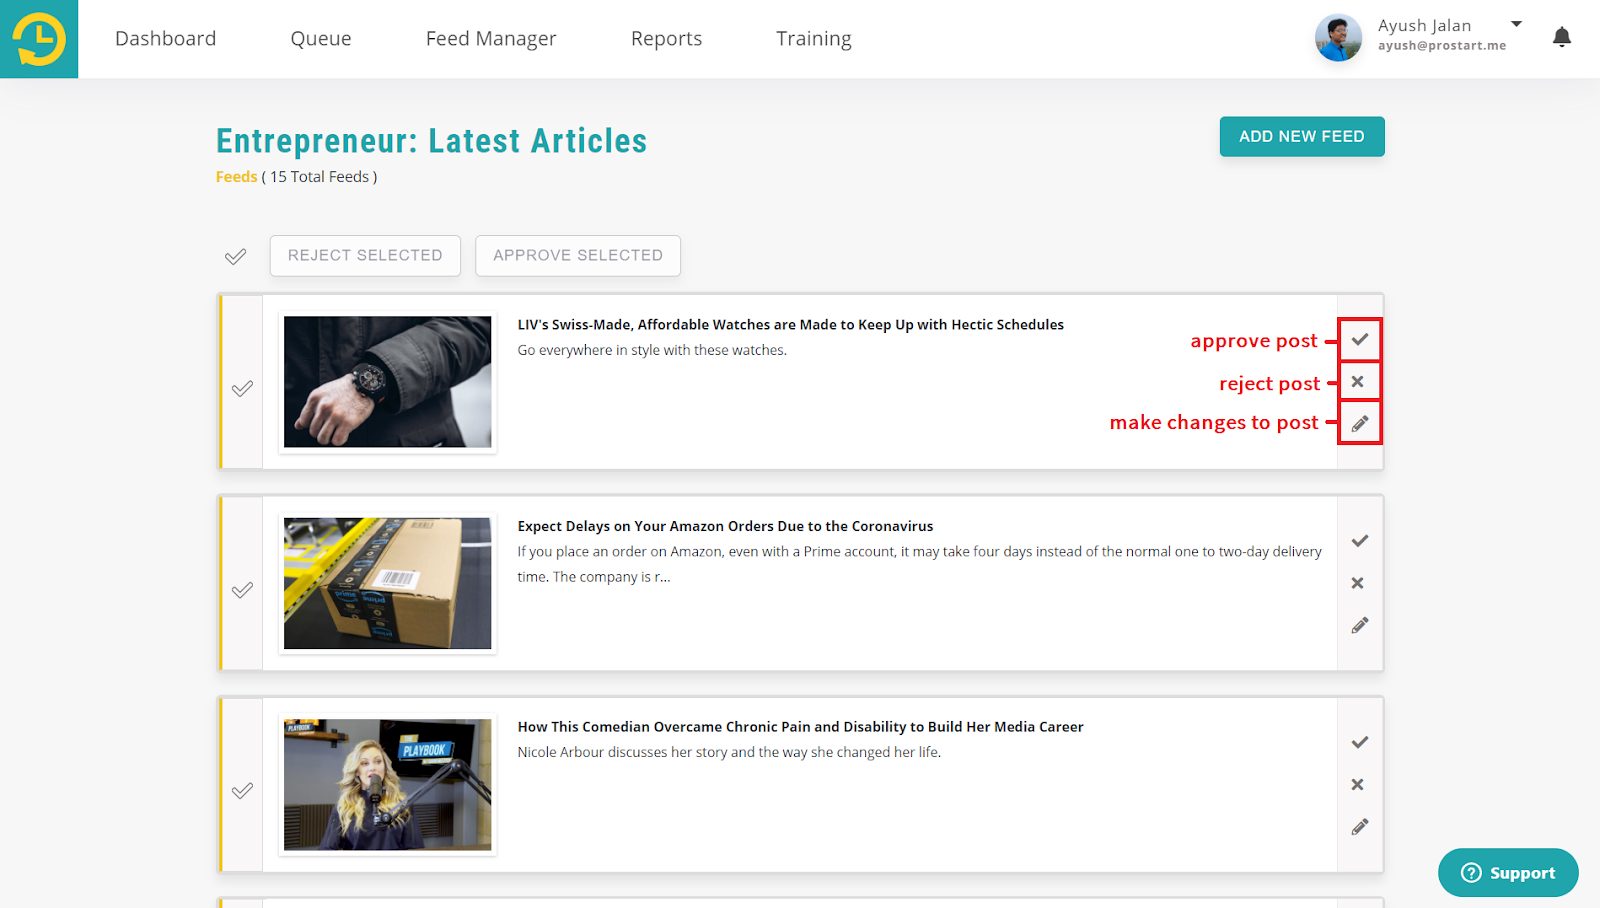This screenshot has height=908, width=1600.
Task: Open the LIV's Swiss-Made Watches article title
Action: [791, 325]
